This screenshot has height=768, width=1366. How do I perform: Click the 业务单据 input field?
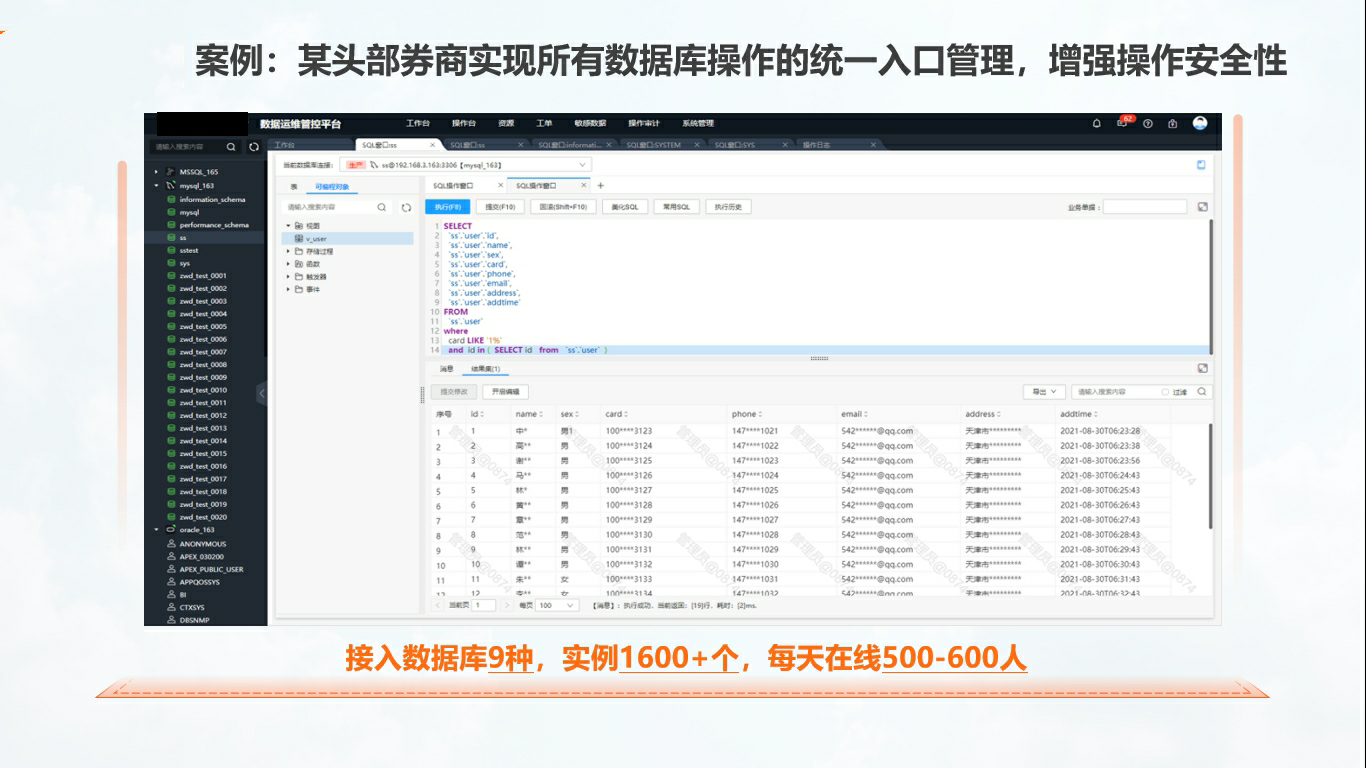coord(1145,207)
